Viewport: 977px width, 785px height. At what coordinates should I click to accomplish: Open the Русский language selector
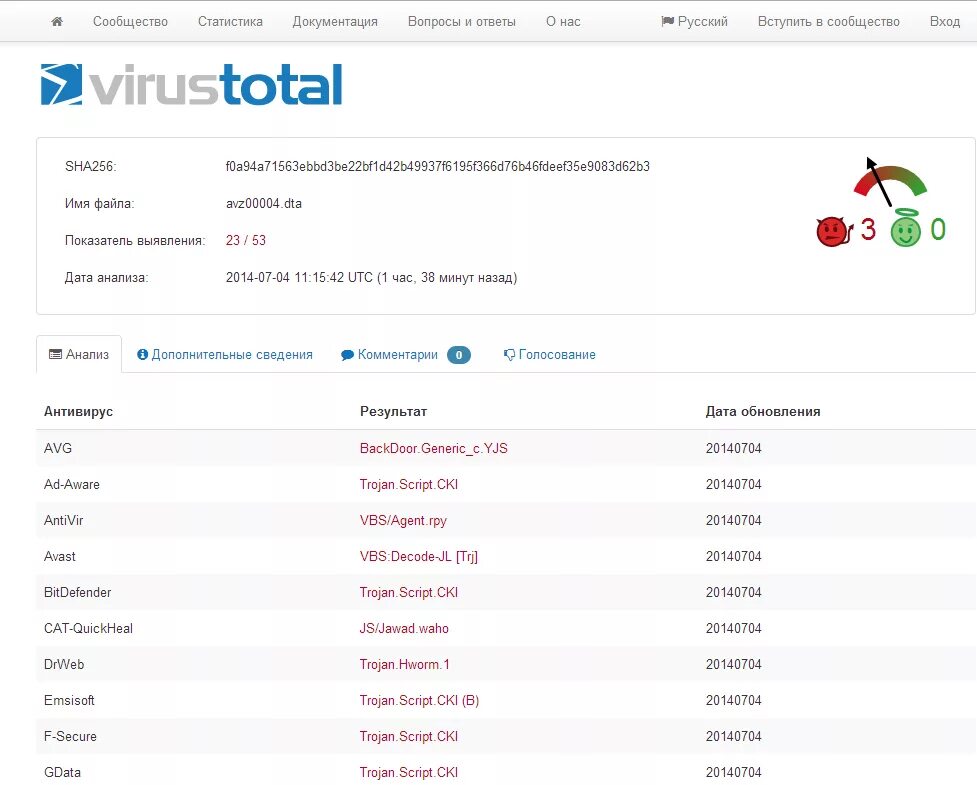[694, 21]
